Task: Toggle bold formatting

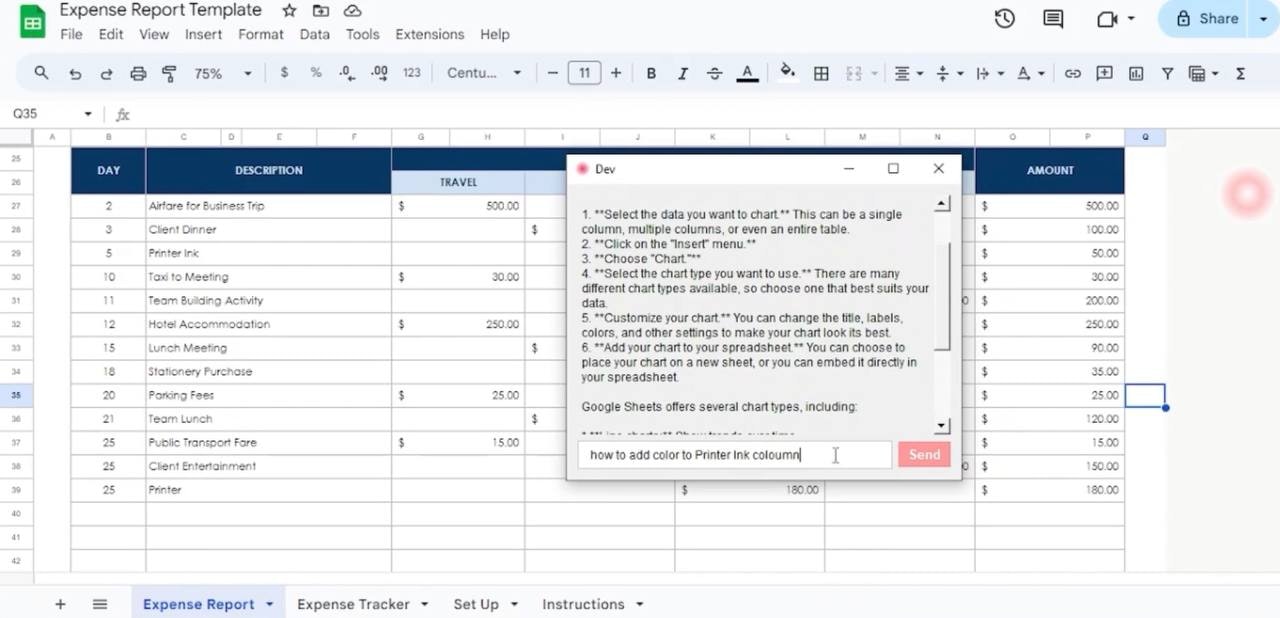Action: tap(651, 73)
